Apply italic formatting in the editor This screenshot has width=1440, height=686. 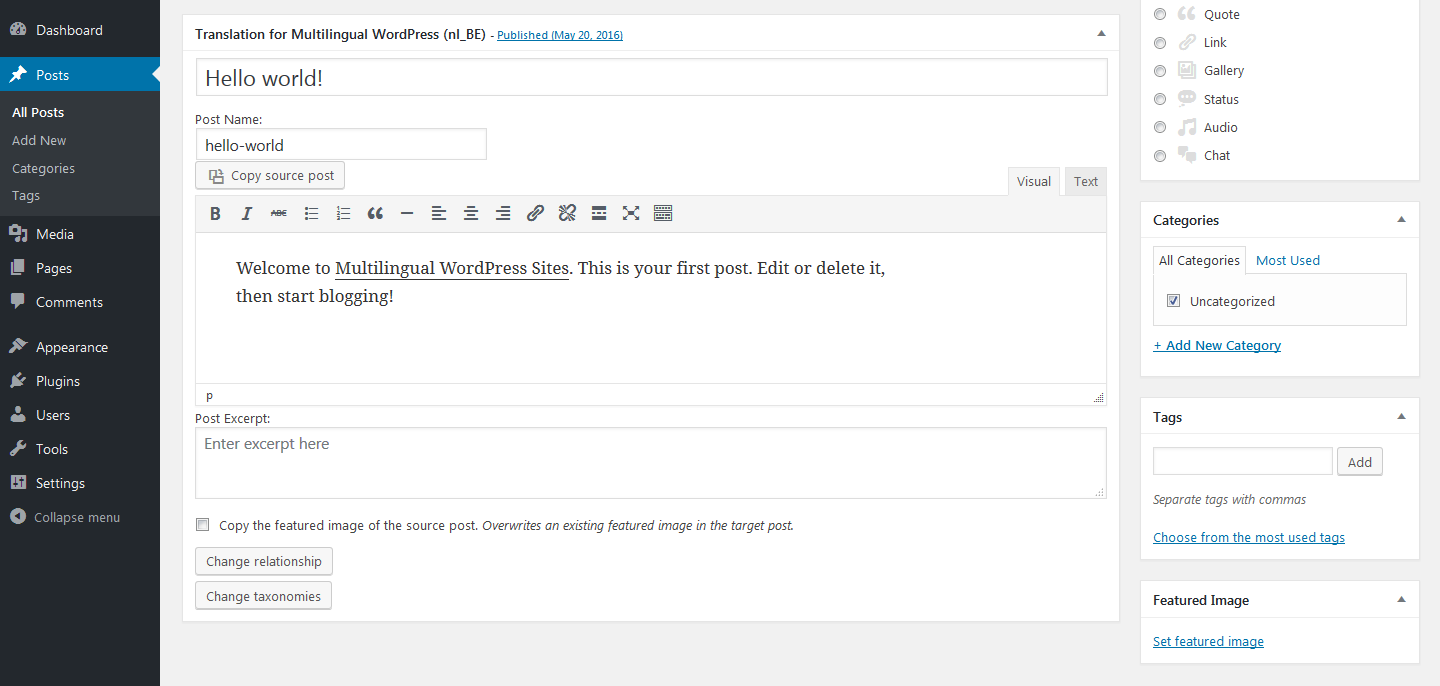pyautogui.click(x=247, y=213)
